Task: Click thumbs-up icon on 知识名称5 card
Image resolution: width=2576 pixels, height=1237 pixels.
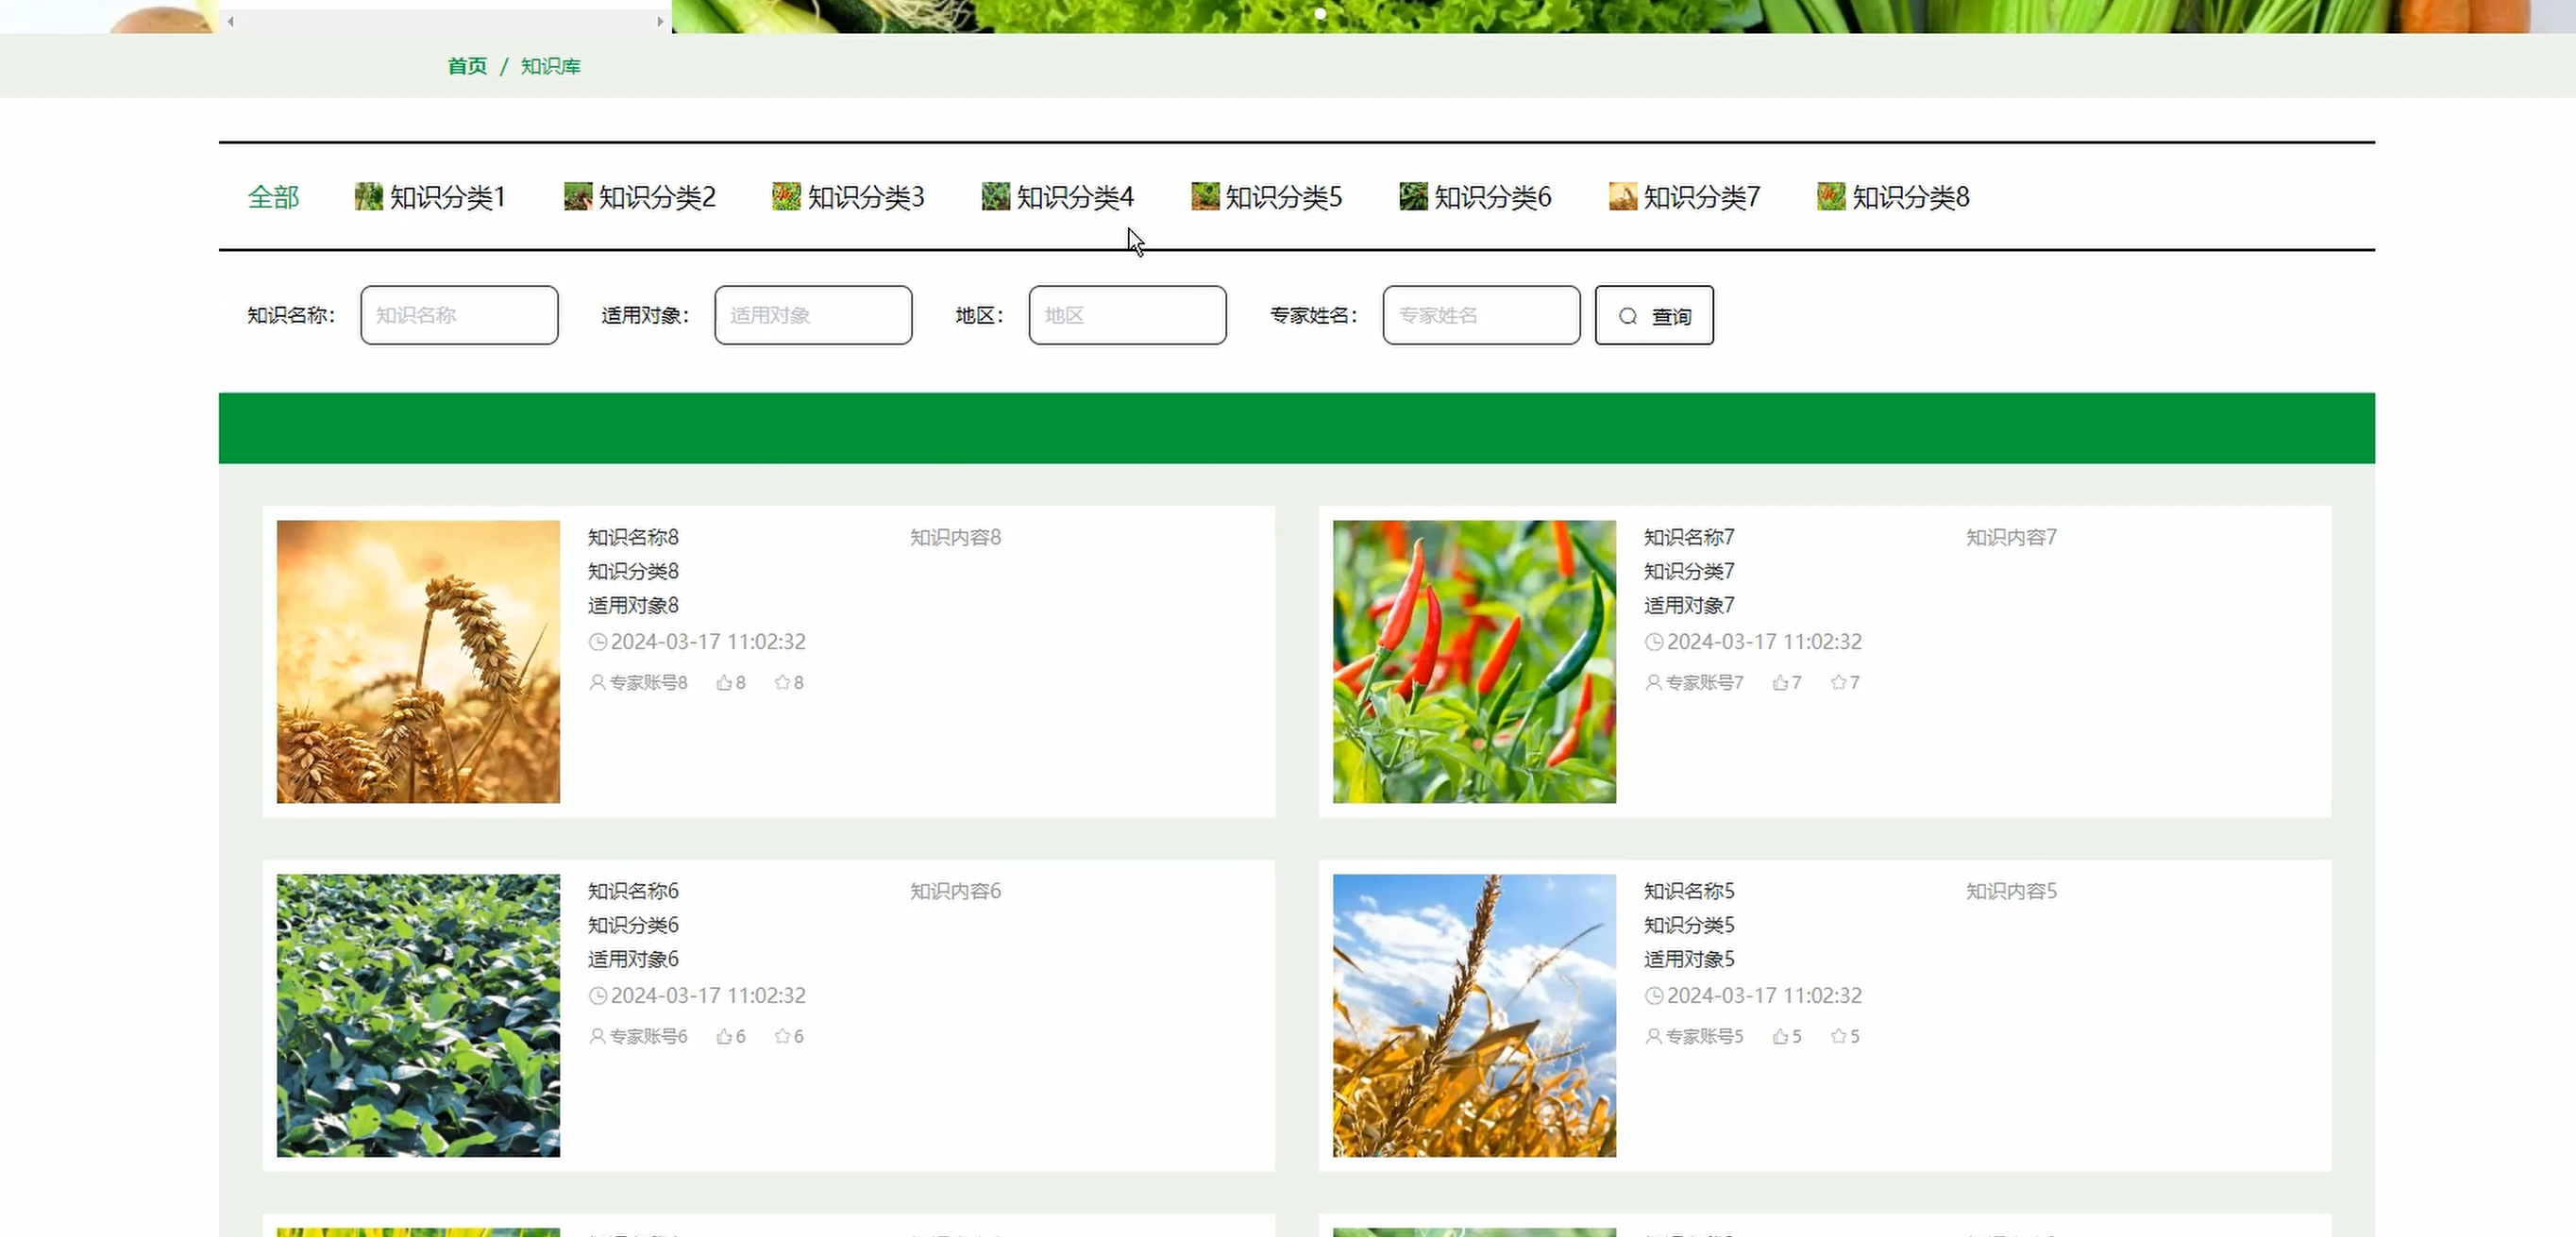Action: (1780, 1037)
